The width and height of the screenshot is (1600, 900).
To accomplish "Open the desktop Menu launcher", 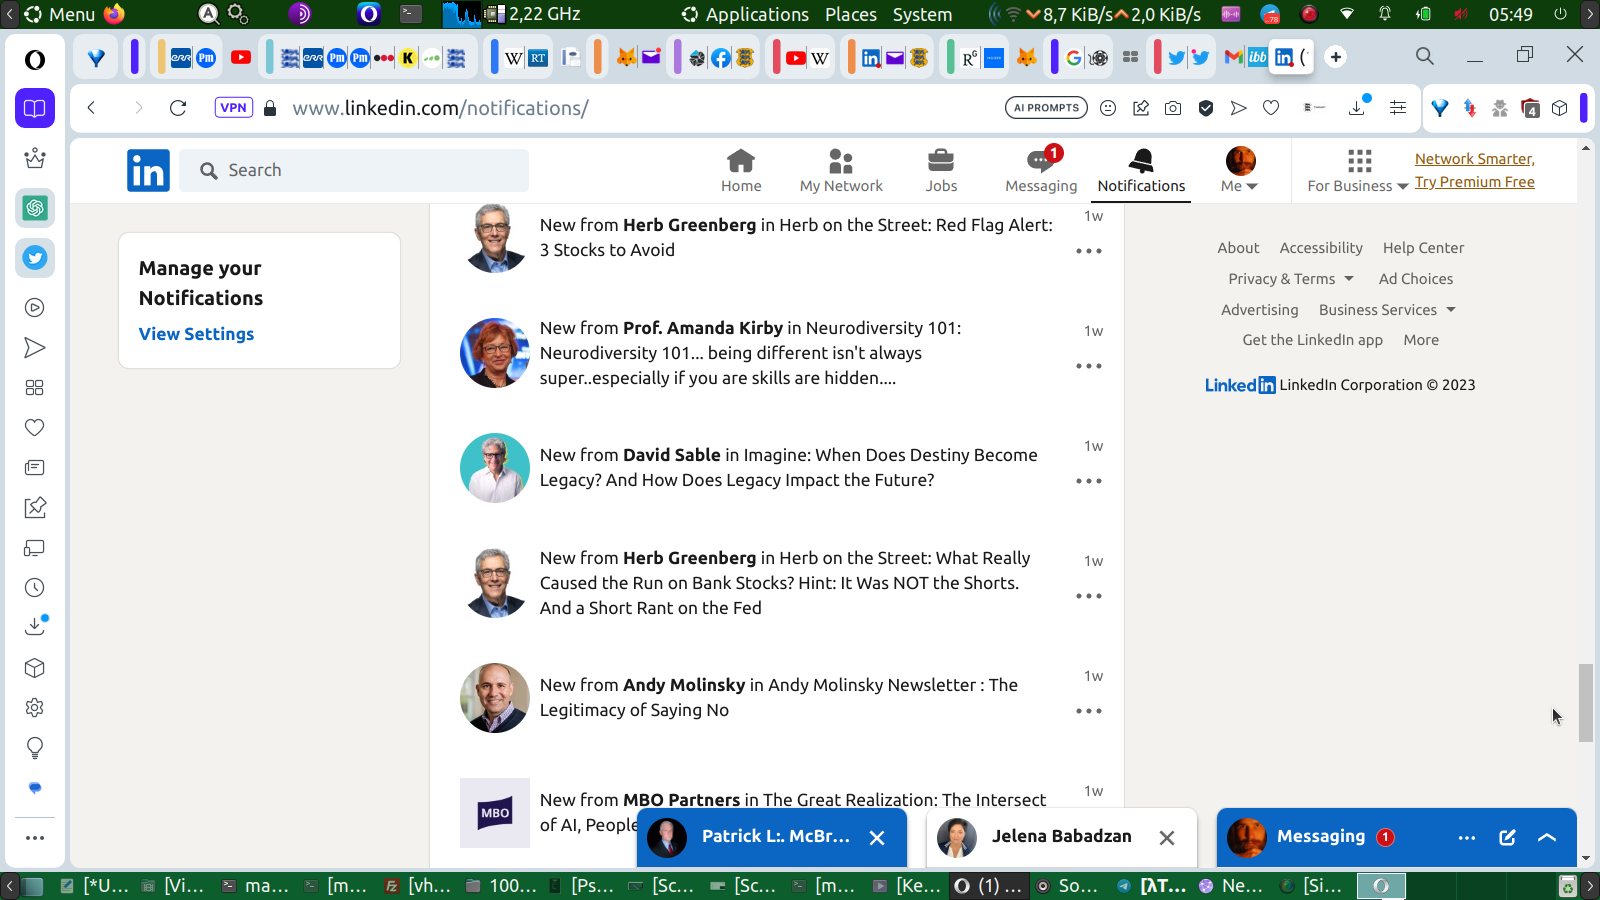I will coord(60,14).
